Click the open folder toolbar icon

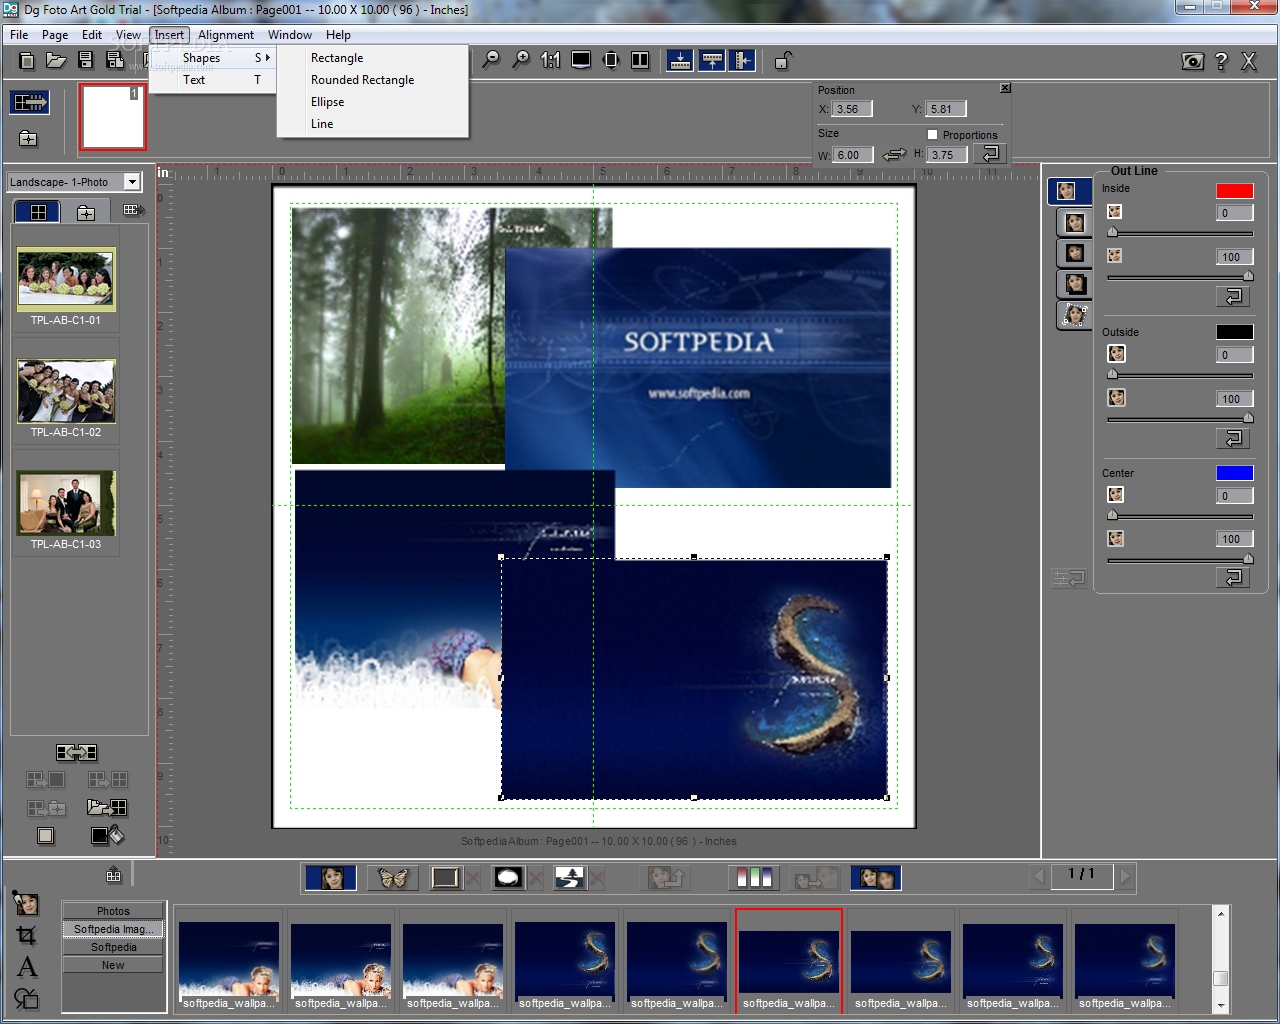pyautogui.click(x=56, y=61)
